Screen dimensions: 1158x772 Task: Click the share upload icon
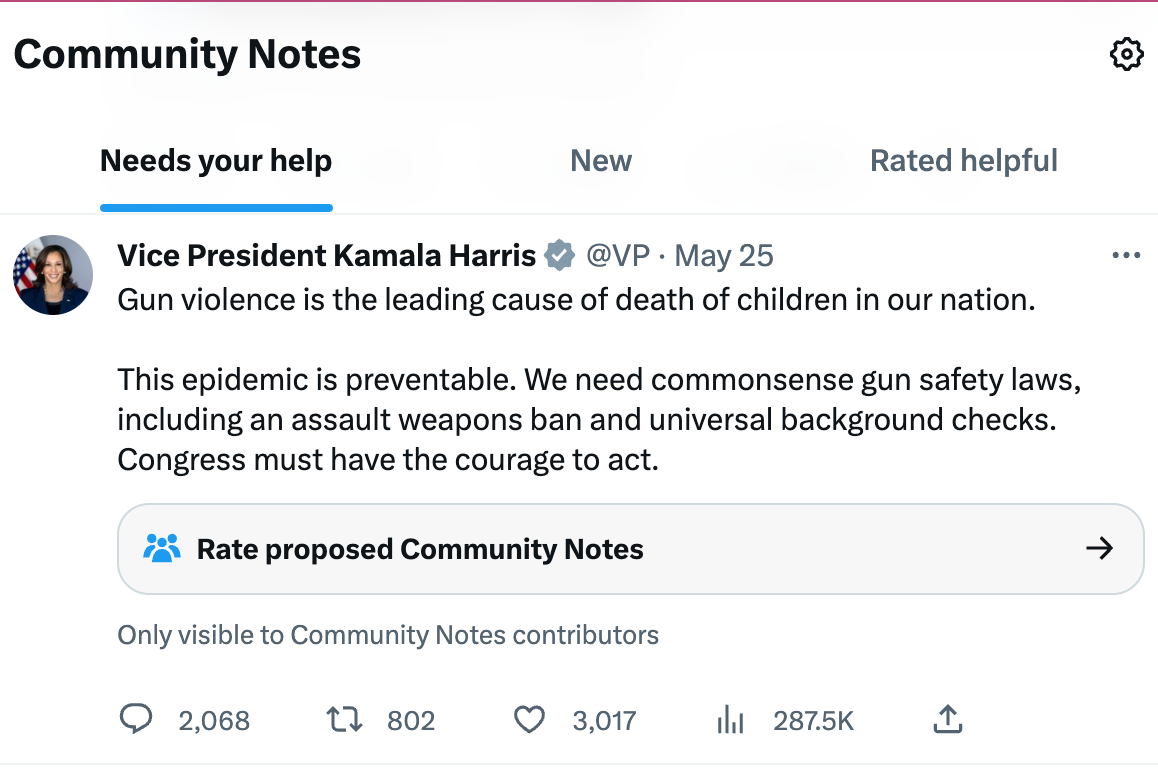coord(947,718)
